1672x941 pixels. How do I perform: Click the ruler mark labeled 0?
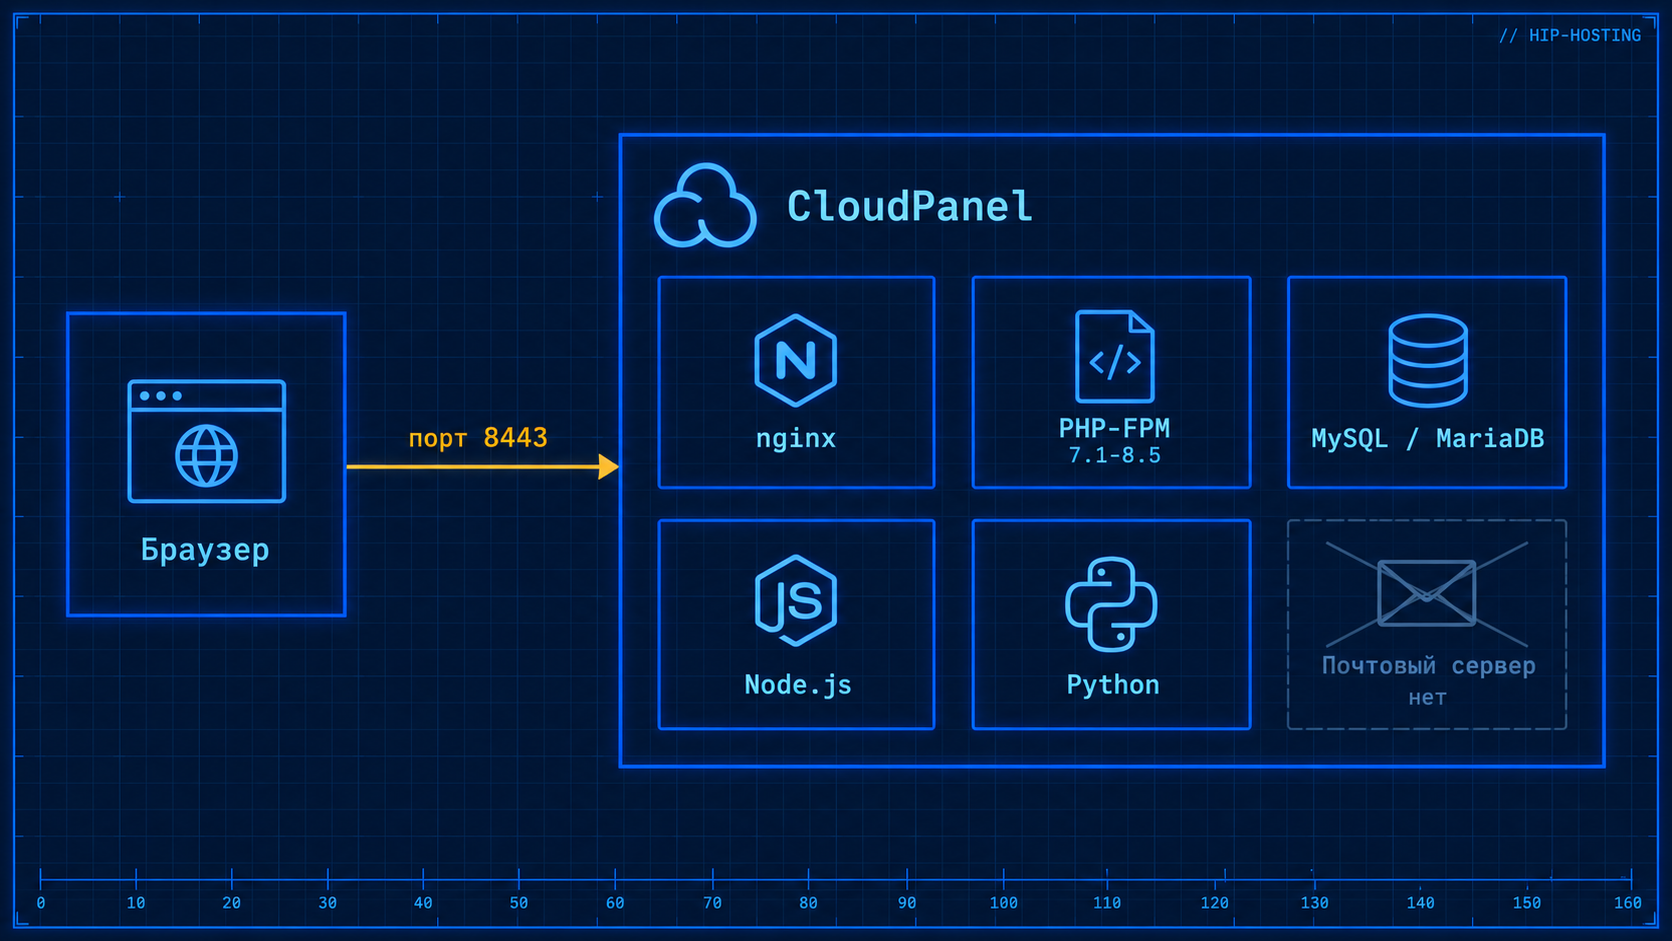[x=41, y=903]
